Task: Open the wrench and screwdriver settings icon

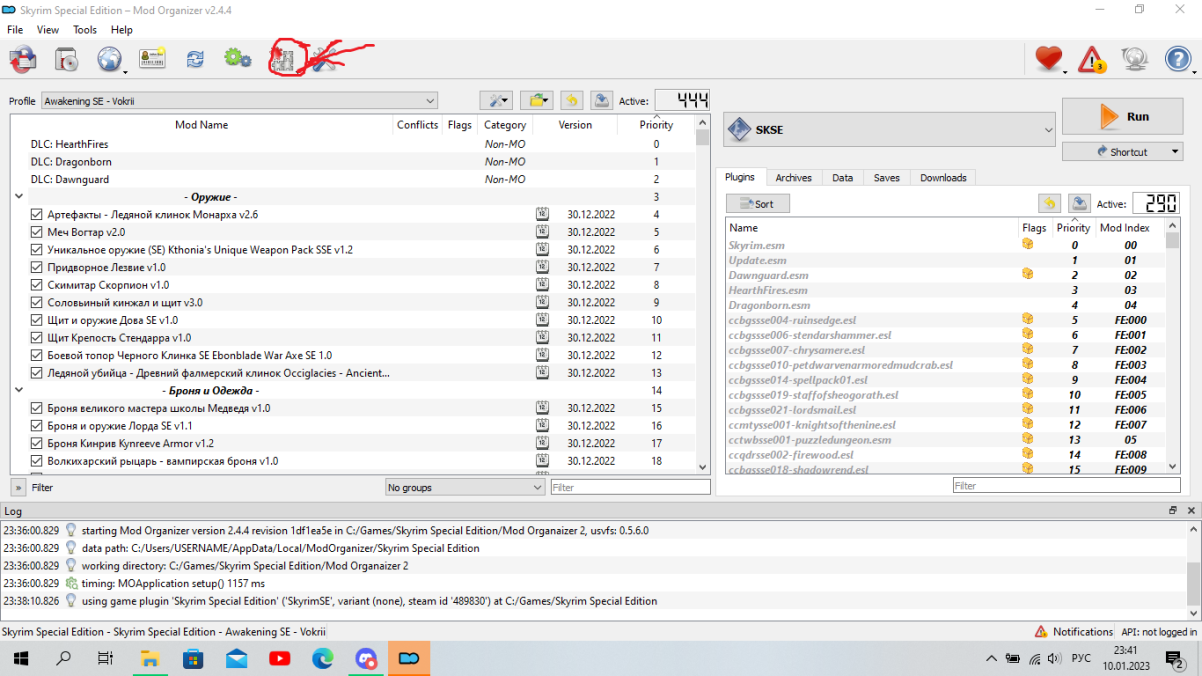Action: click(323, 61)
